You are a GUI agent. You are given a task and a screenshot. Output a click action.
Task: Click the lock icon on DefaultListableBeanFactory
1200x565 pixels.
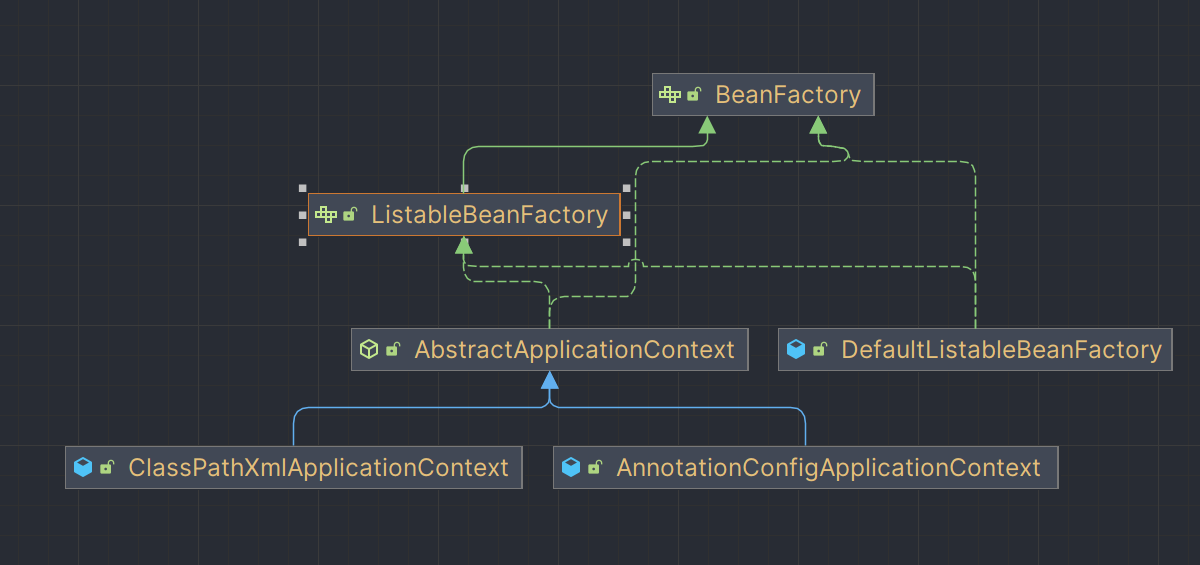(820, 349)
